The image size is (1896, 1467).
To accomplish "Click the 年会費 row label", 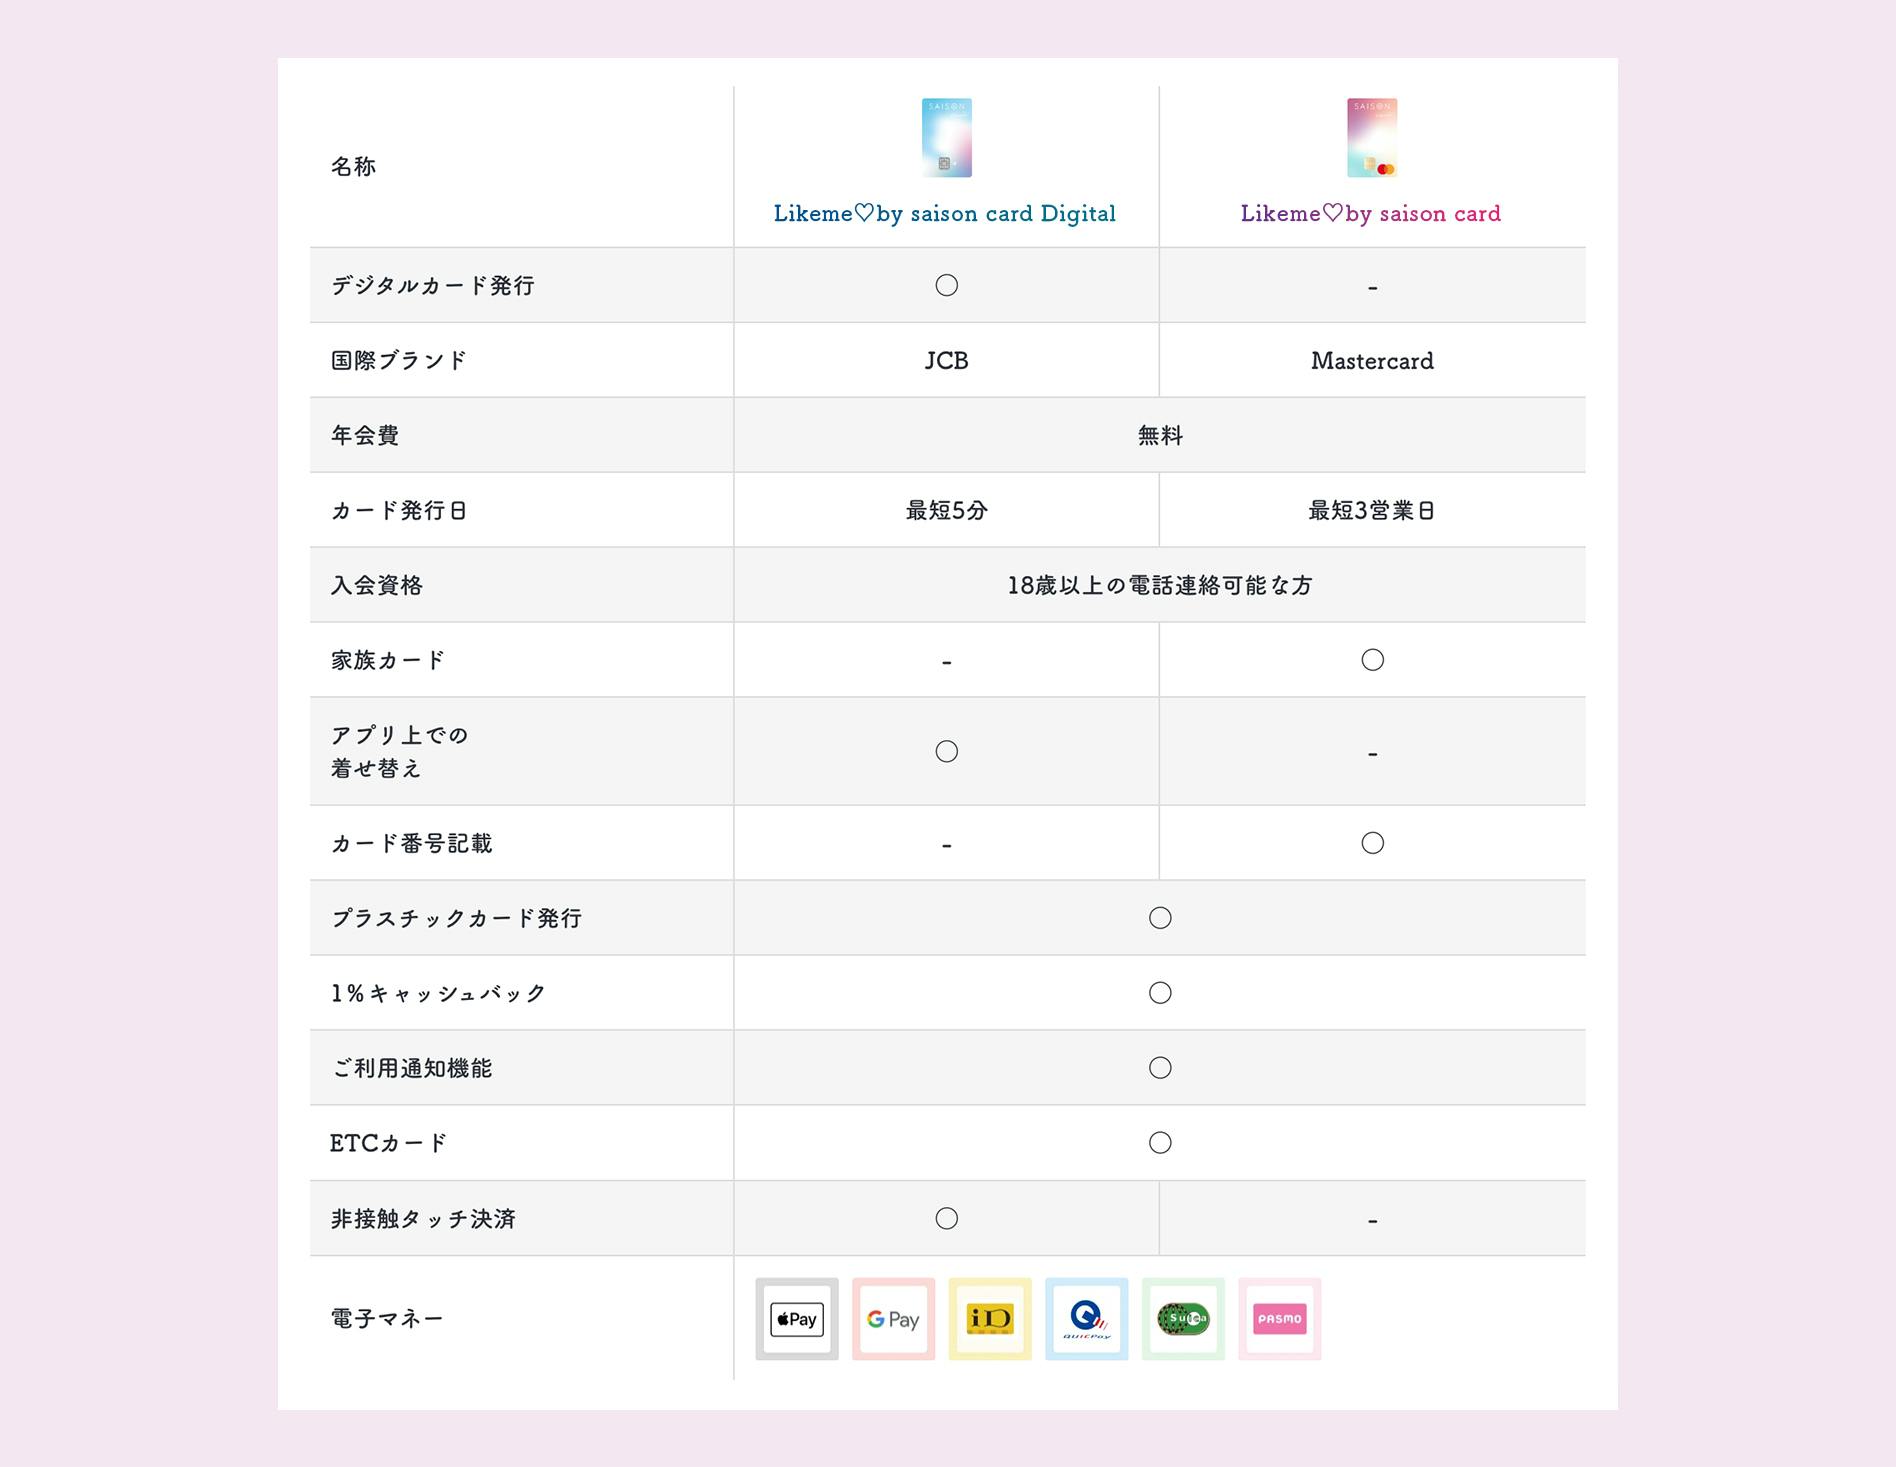I will point(365,435).
